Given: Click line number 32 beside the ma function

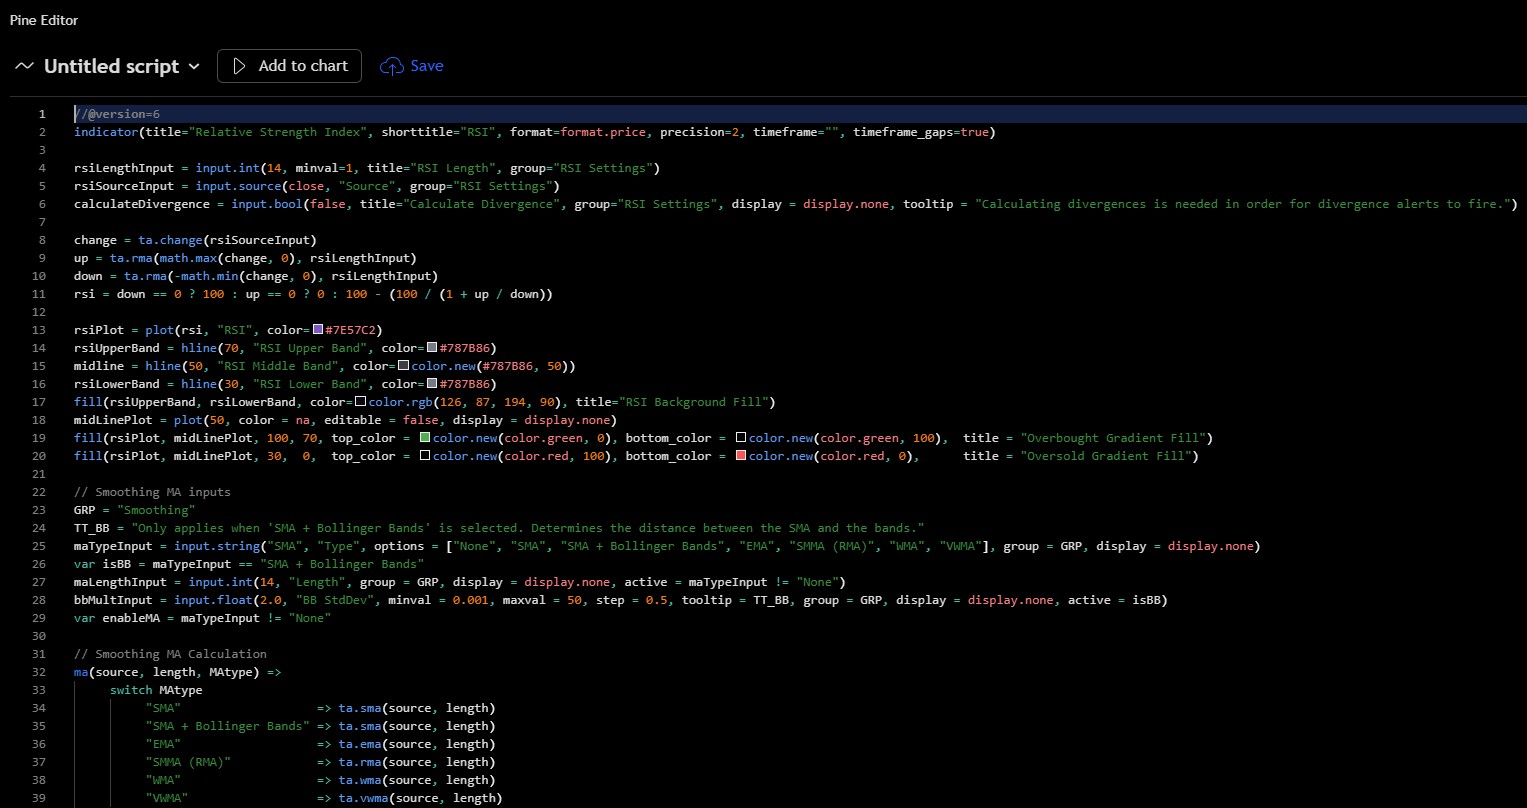Looking at the screenshot, I should pos(38,671).
